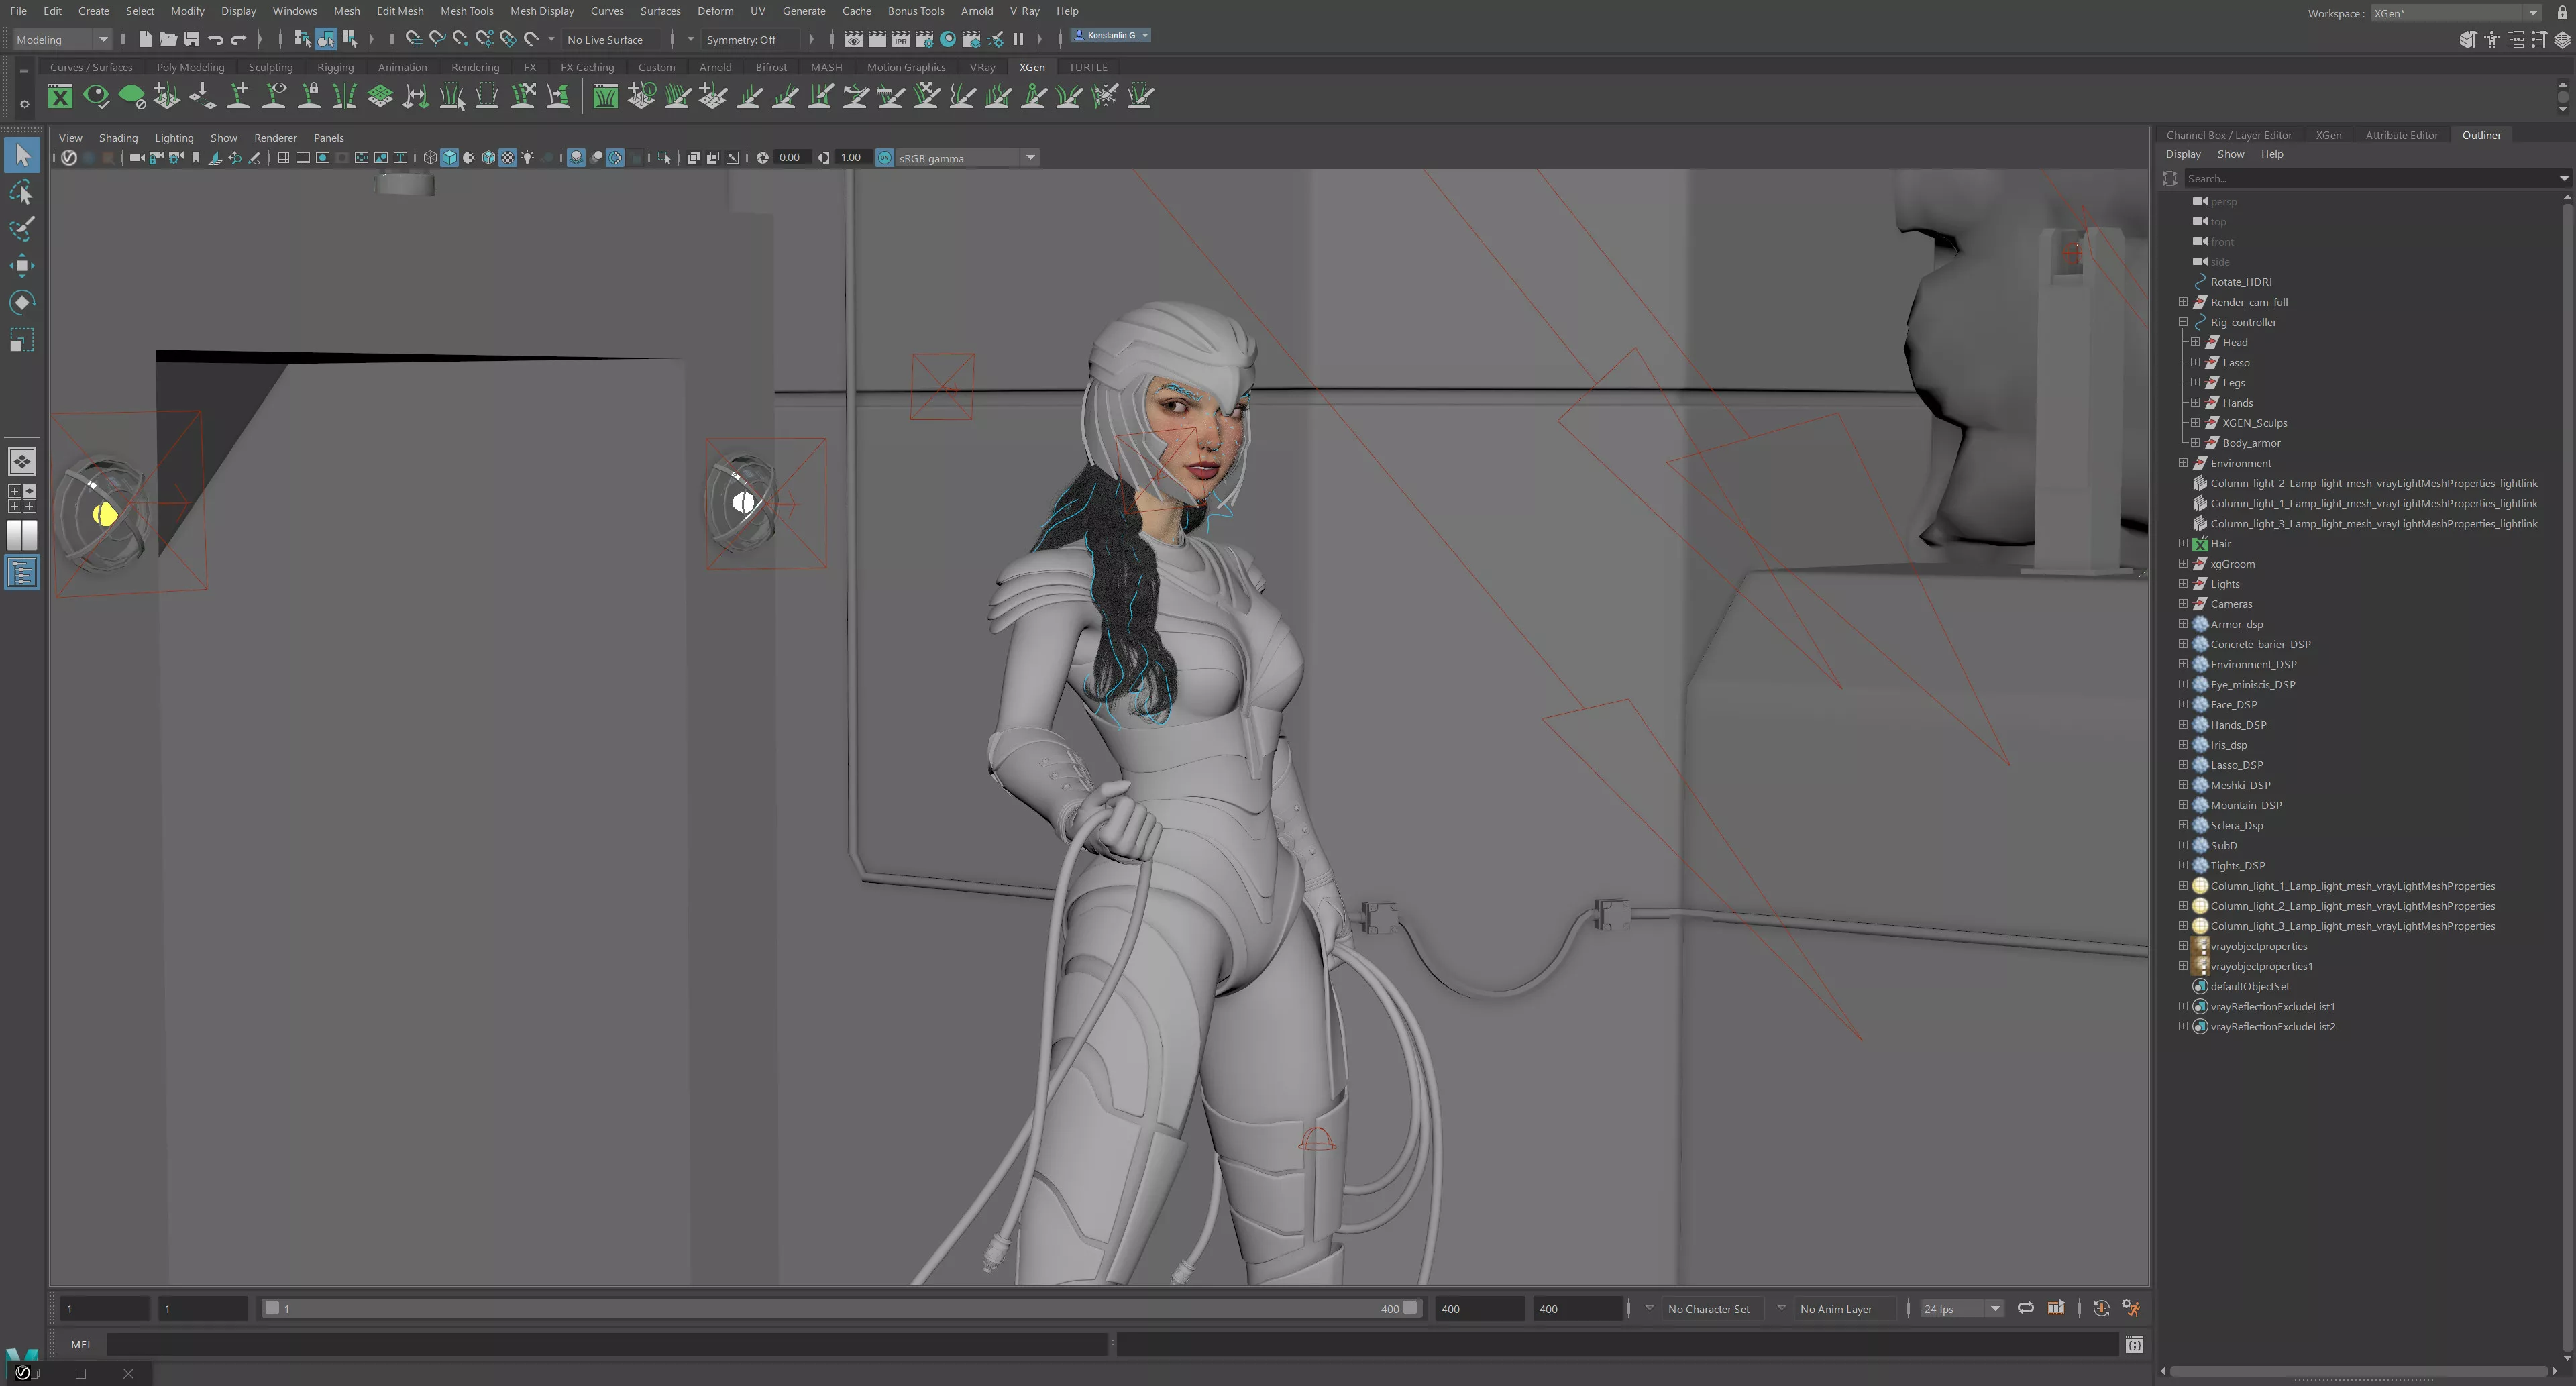Open the sRGB gamma view transform dropdown
2576x1386 pixels.
click(x=1030, y=158)
